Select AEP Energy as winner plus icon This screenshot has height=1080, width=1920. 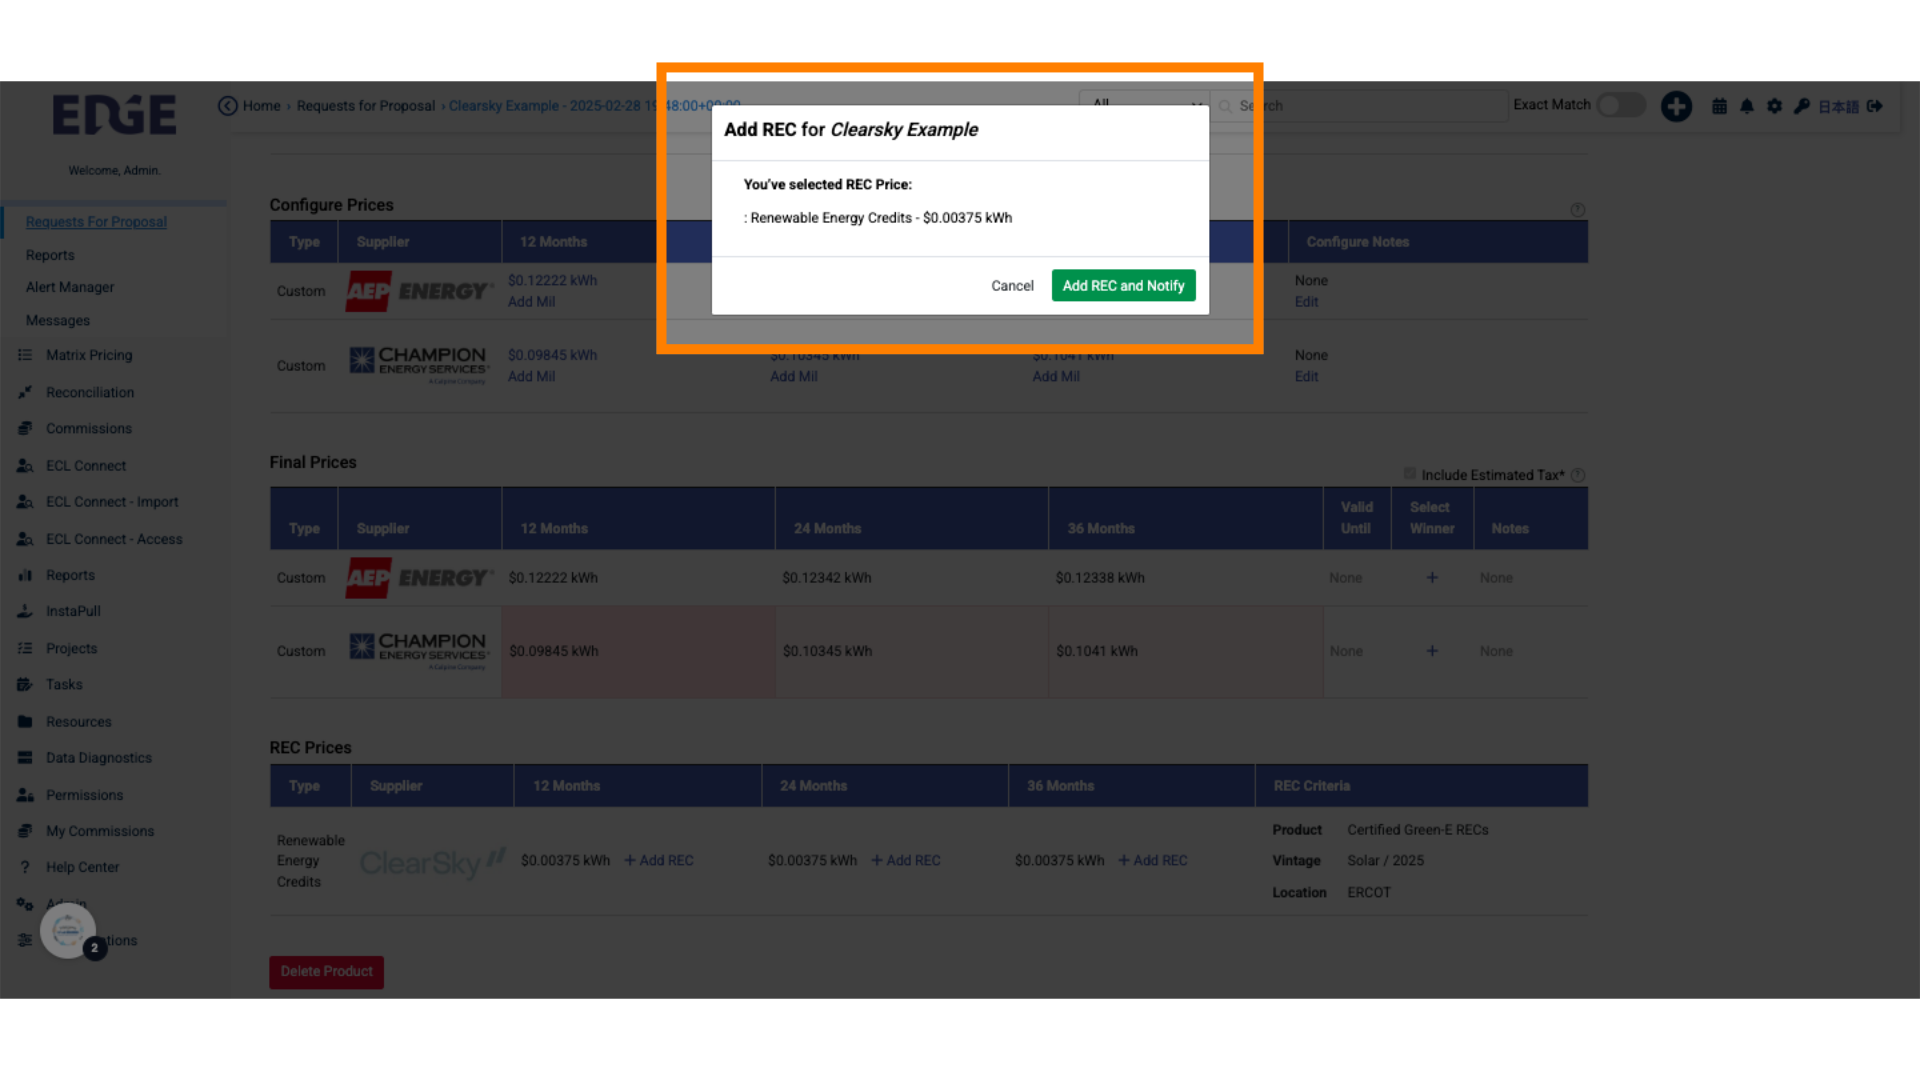click(x=1432, y=578)
